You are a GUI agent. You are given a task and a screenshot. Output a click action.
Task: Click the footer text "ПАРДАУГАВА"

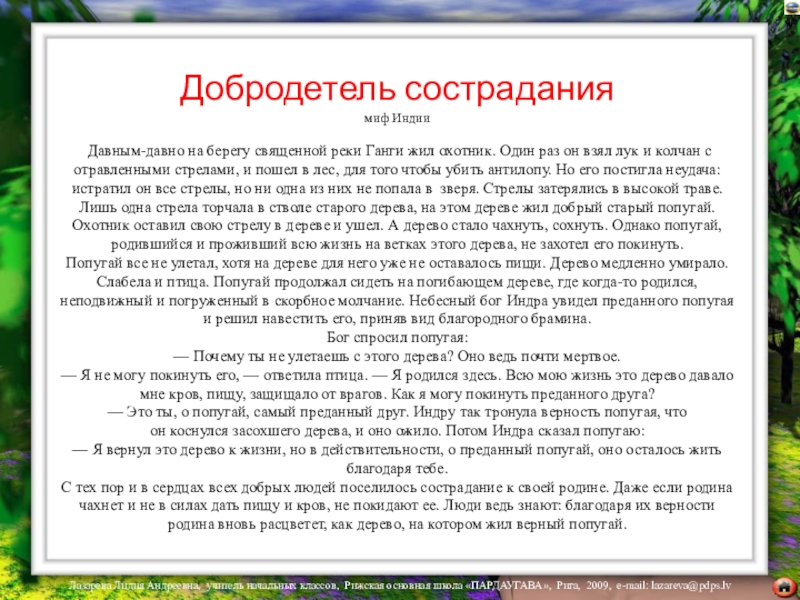[506, 586]
